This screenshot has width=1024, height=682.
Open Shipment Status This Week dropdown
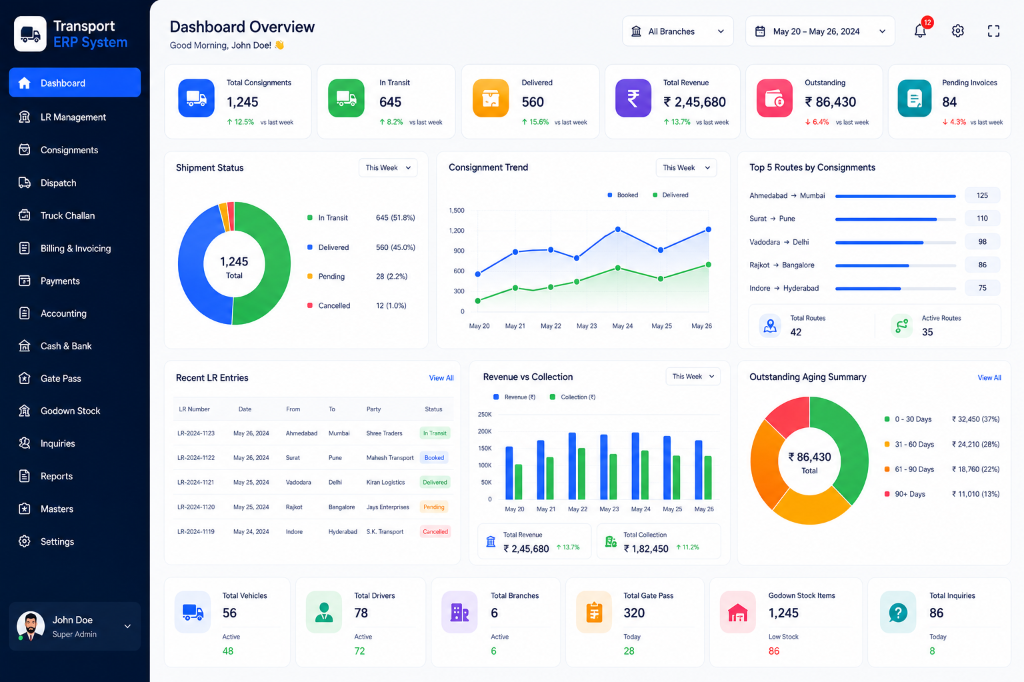pyautogui.click(x=388, y=168)
